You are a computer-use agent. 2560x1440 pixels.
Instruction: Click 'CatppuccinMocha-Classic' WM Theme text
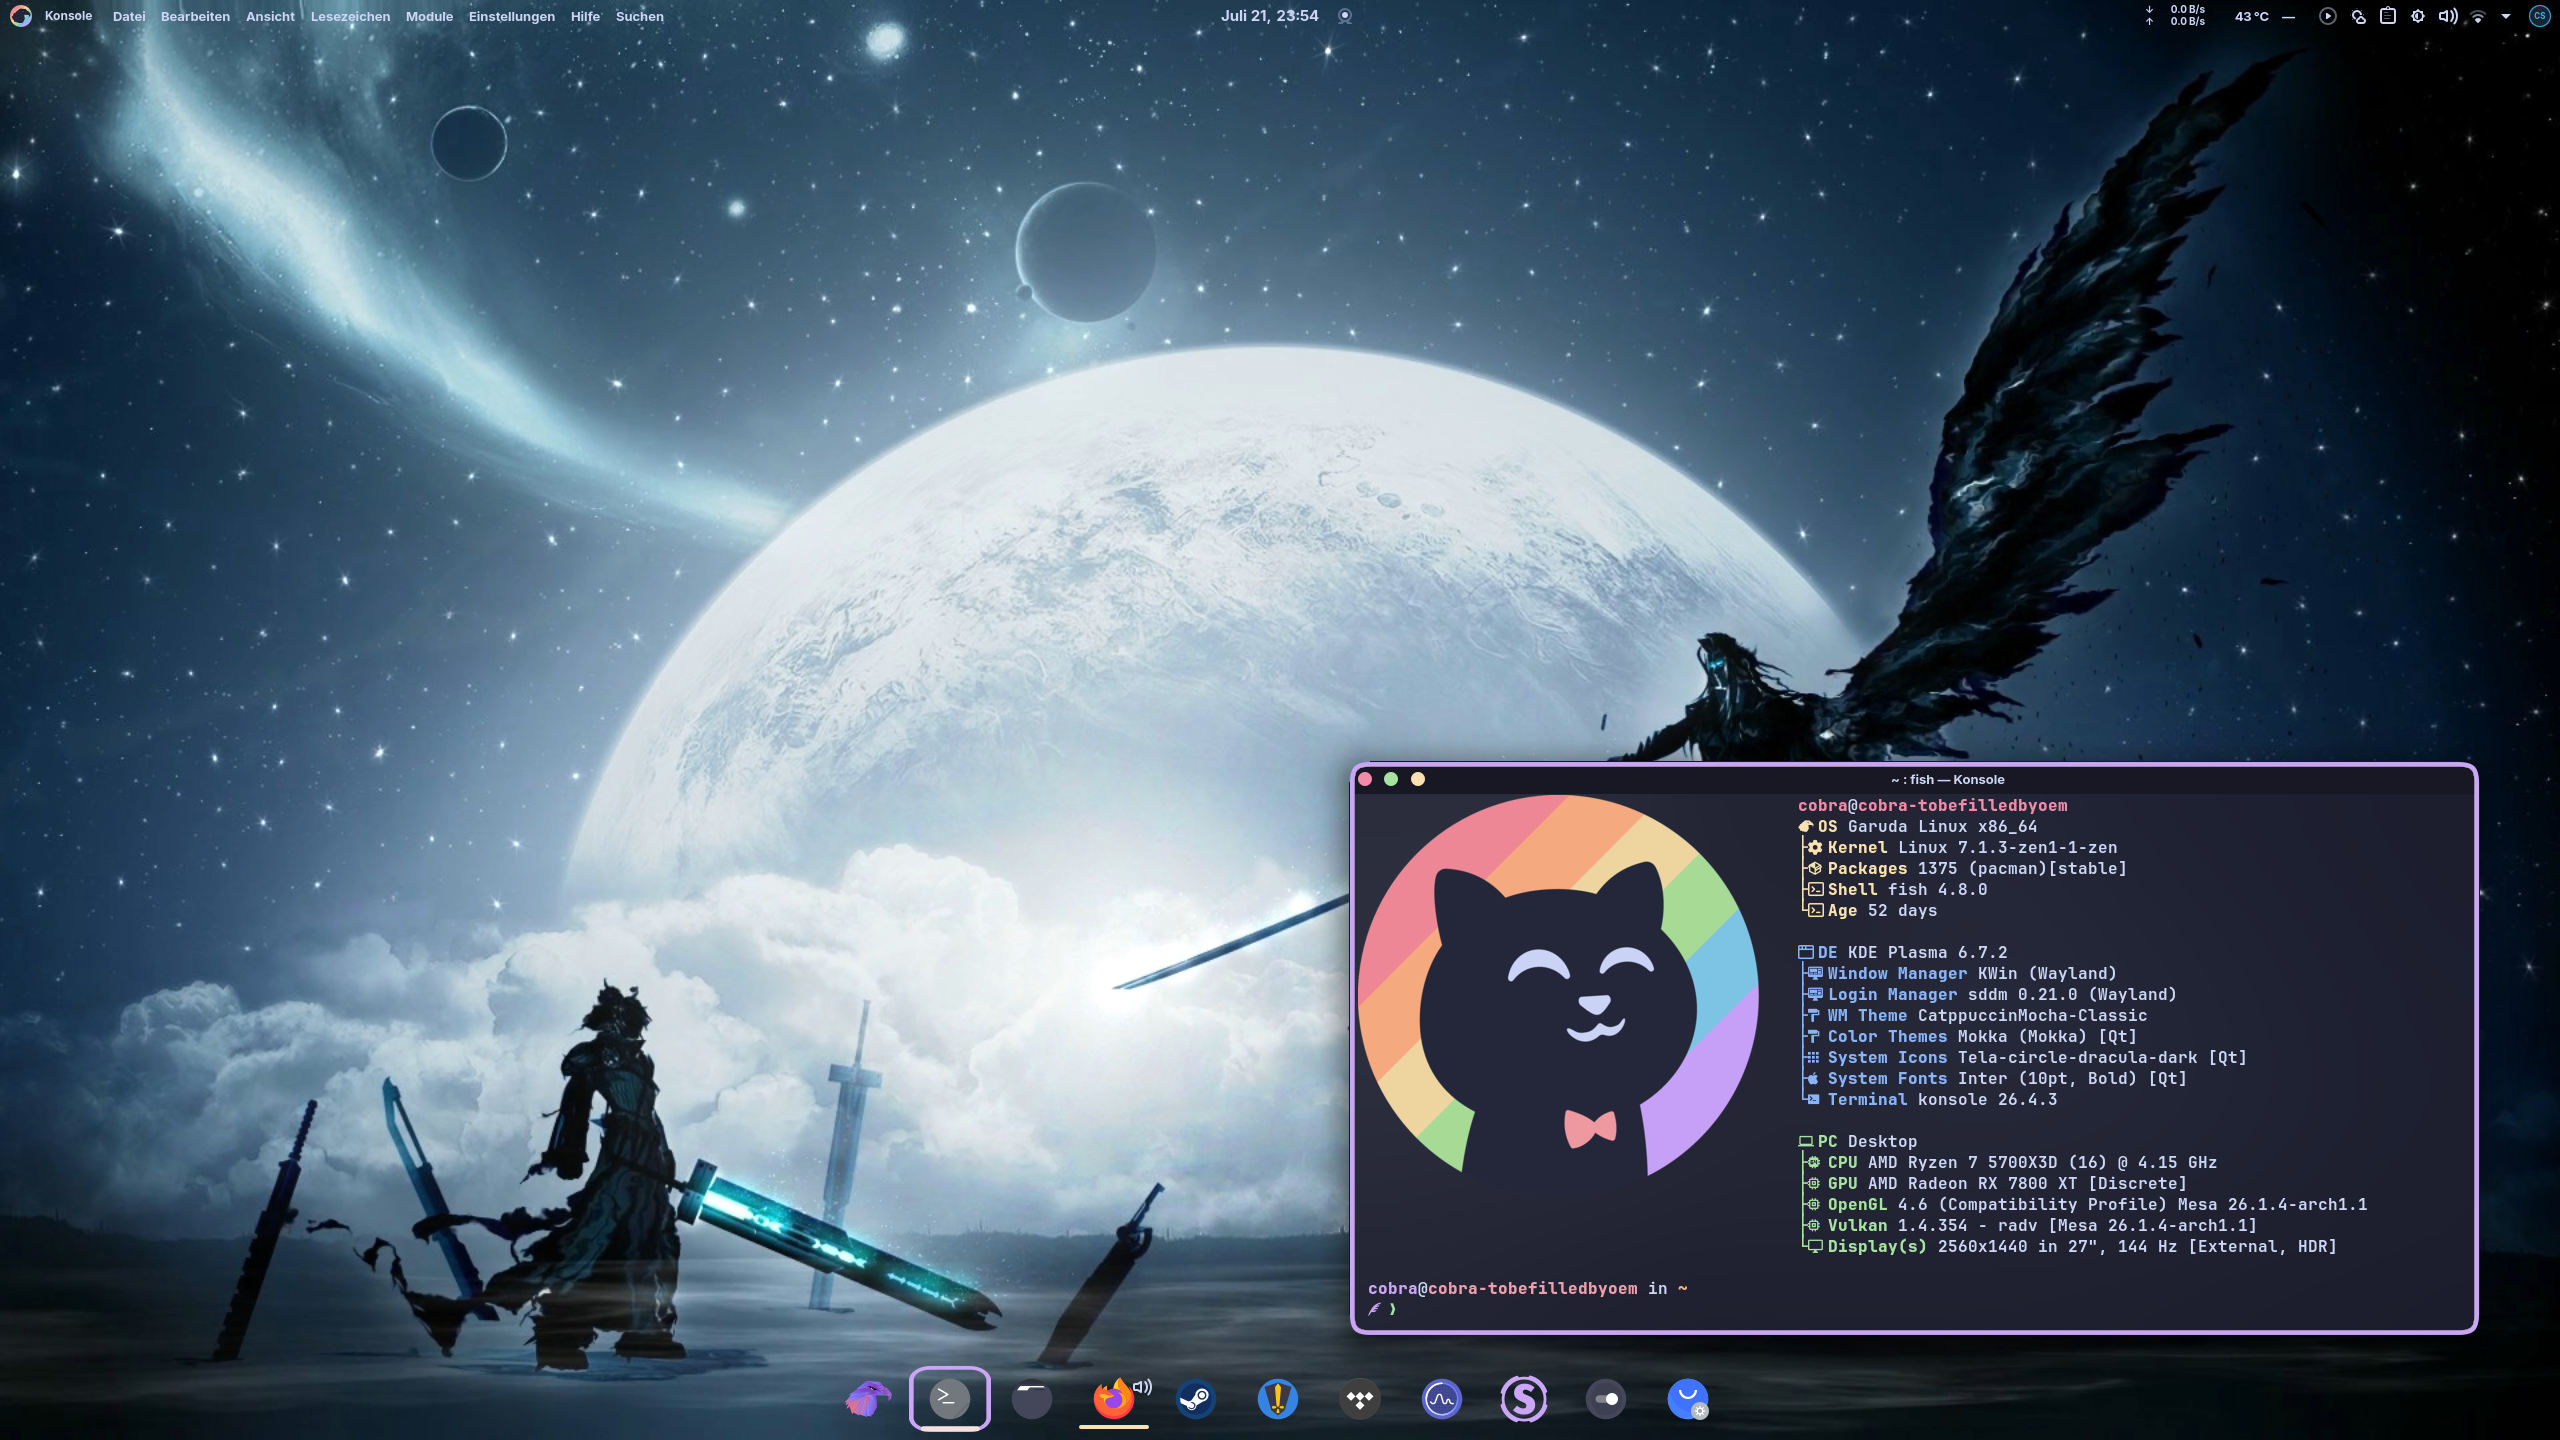click(x=2032, y=1015)
